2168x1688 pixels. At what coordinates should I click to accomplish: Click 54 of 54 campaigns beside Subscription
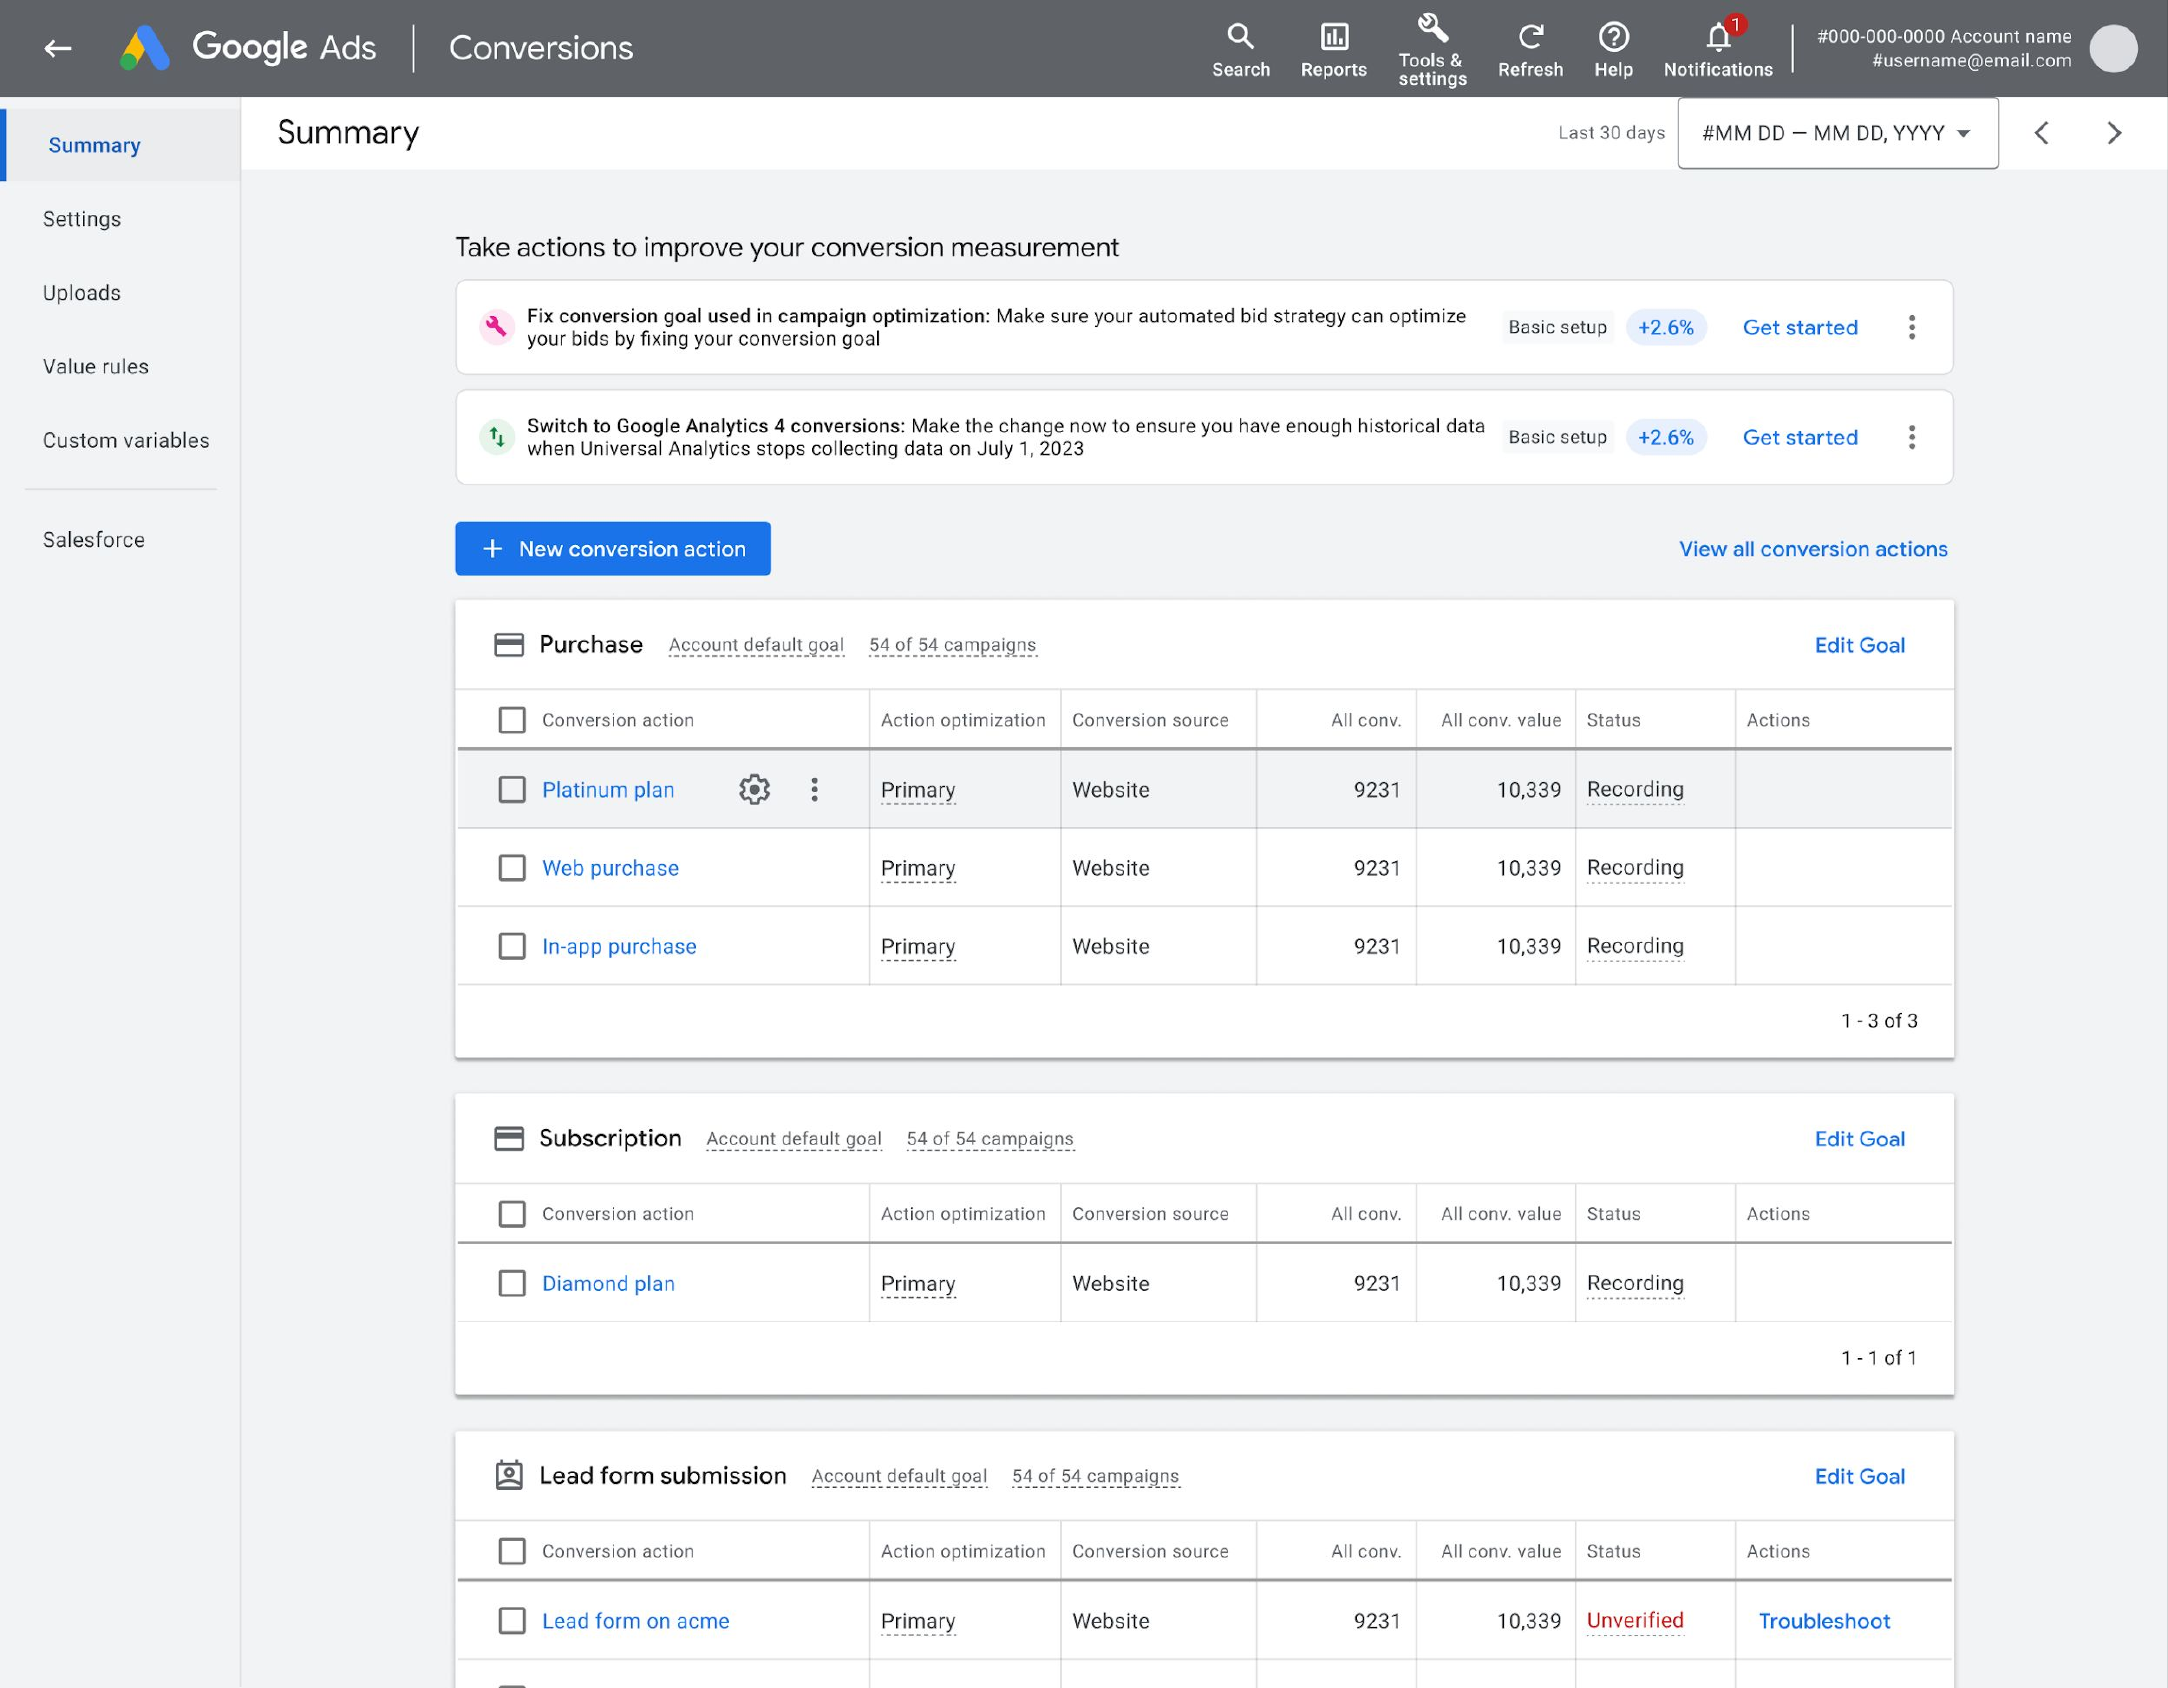pos(990,1138)
